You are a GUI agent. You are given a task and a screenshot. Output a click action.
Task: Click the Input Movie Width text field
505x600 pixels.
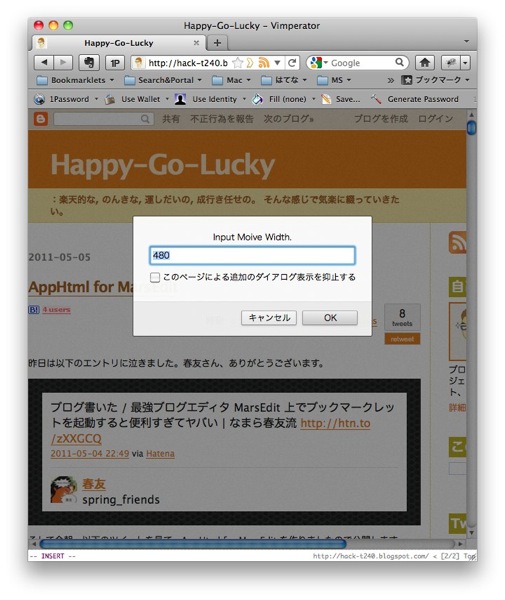tap(252, 256)
